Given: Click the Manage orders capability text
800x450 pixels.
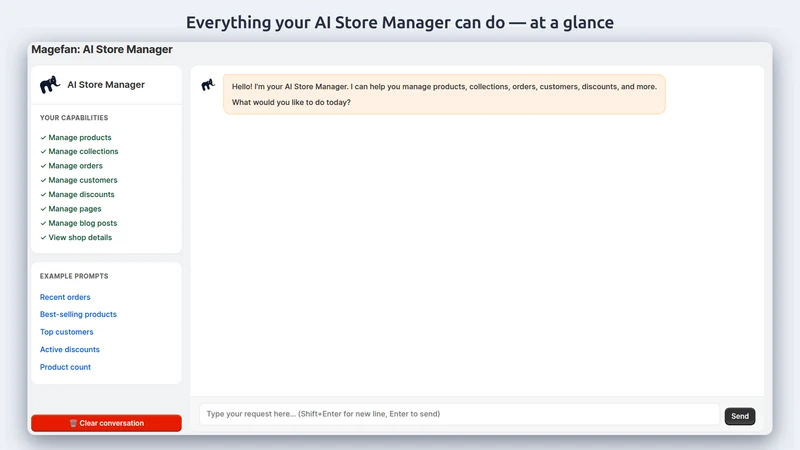Looking at the screenshot, I should click(76, 166).
